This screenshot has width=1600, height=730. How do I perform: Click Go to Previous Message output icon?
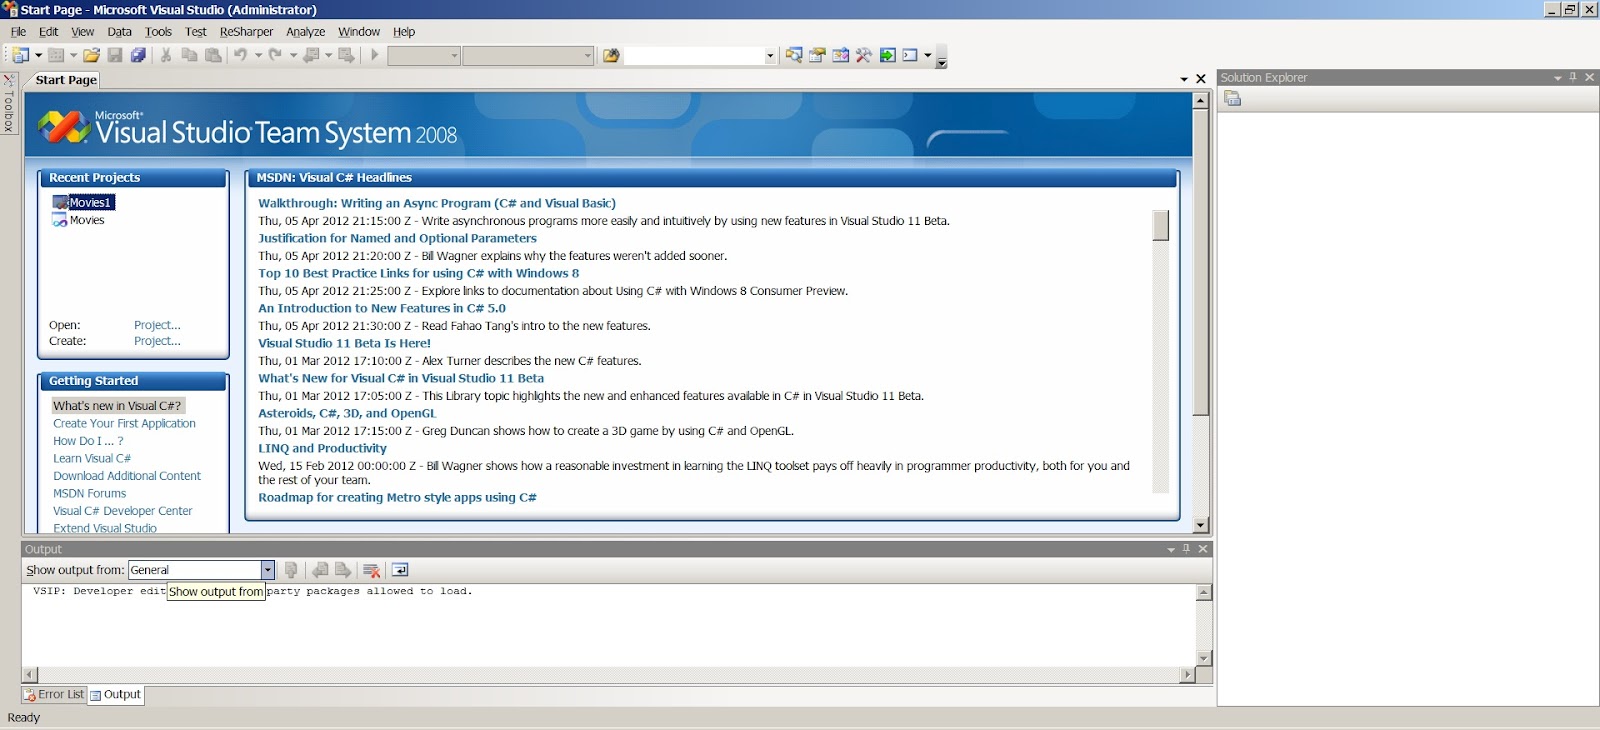click(320, 570)
